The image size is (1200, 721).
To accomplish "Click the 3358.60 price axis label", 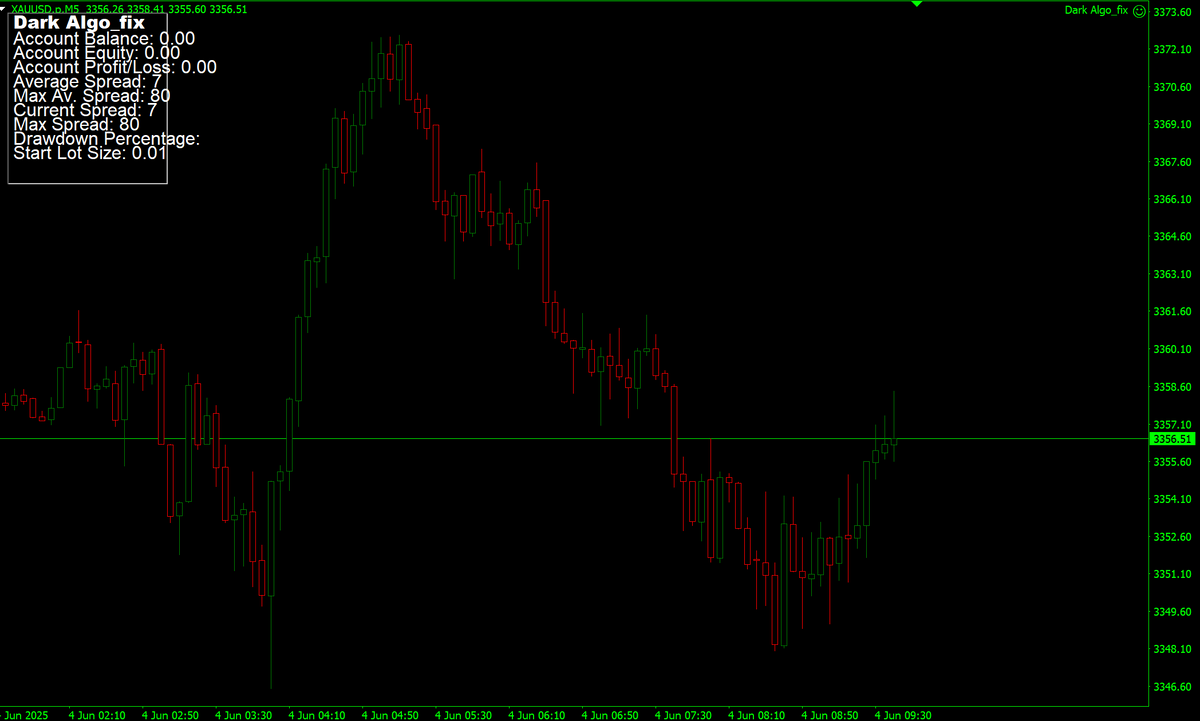I will coord(1172,387).
